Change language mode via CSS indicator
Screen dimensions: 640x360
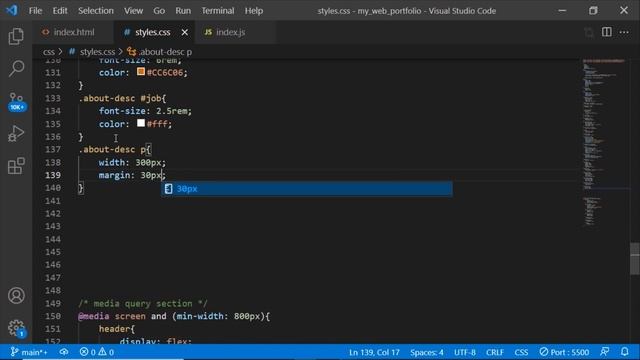pos(521,352)
